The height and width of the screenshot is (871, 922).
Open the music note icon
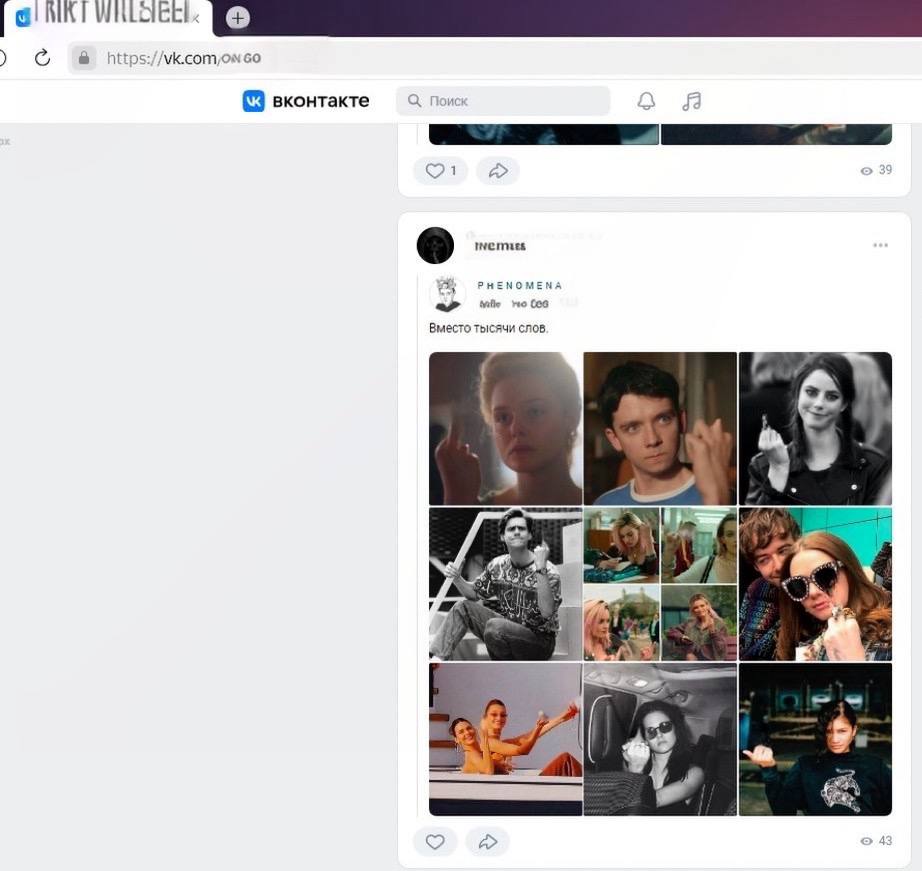pyautogui.click(x=691, y=101)
